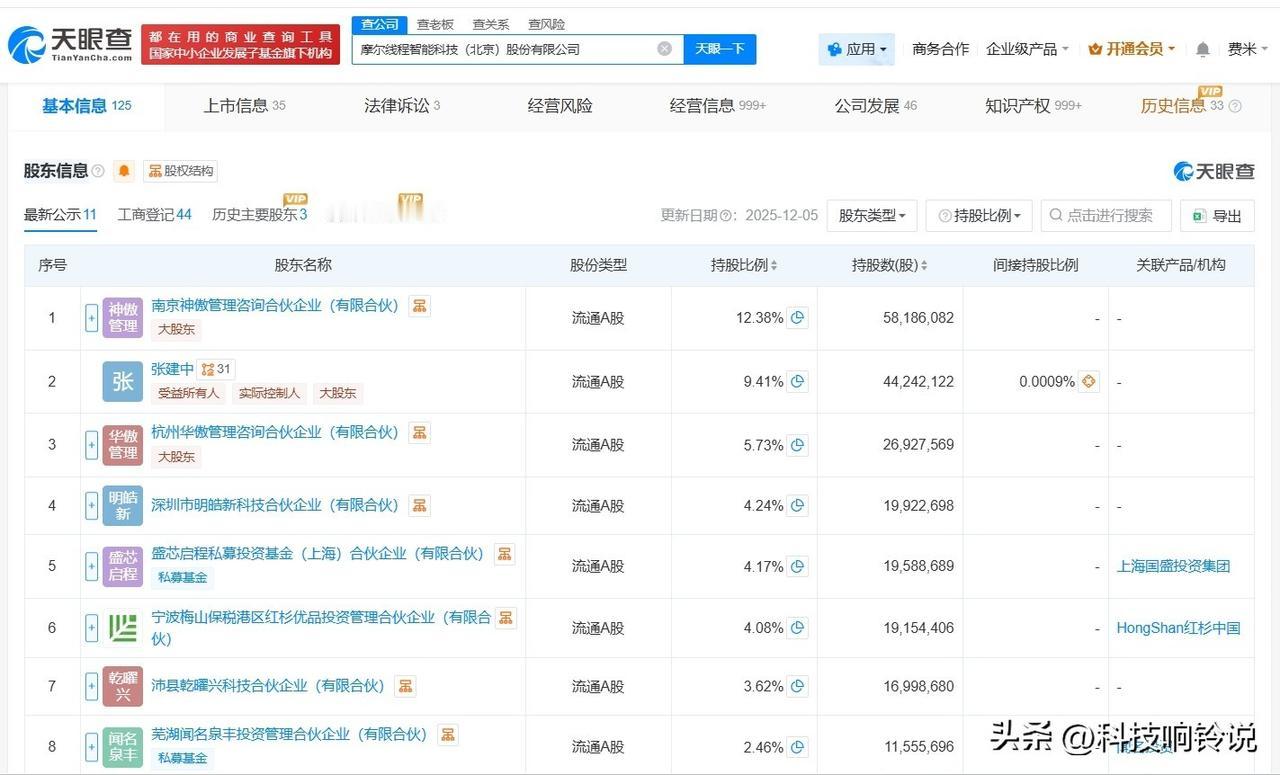
Task: Open the pie chart icon for 12.38%
Action: tap(798, 318)
